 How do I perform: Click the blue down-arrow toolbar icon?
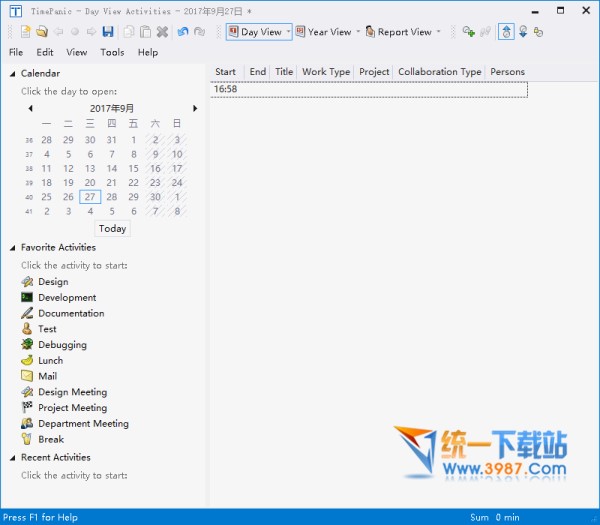click(523, 32)
